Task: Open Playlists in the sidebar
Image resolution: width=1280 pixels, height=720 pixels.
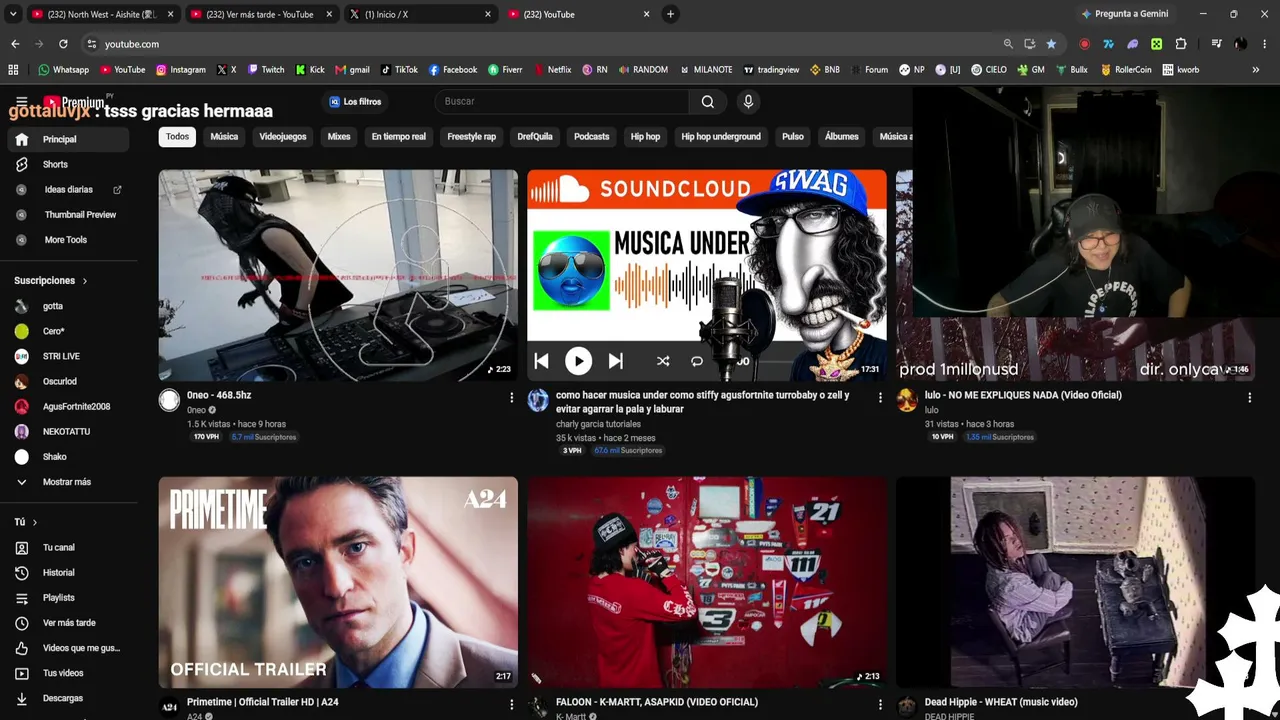Action: click(68, 598)
